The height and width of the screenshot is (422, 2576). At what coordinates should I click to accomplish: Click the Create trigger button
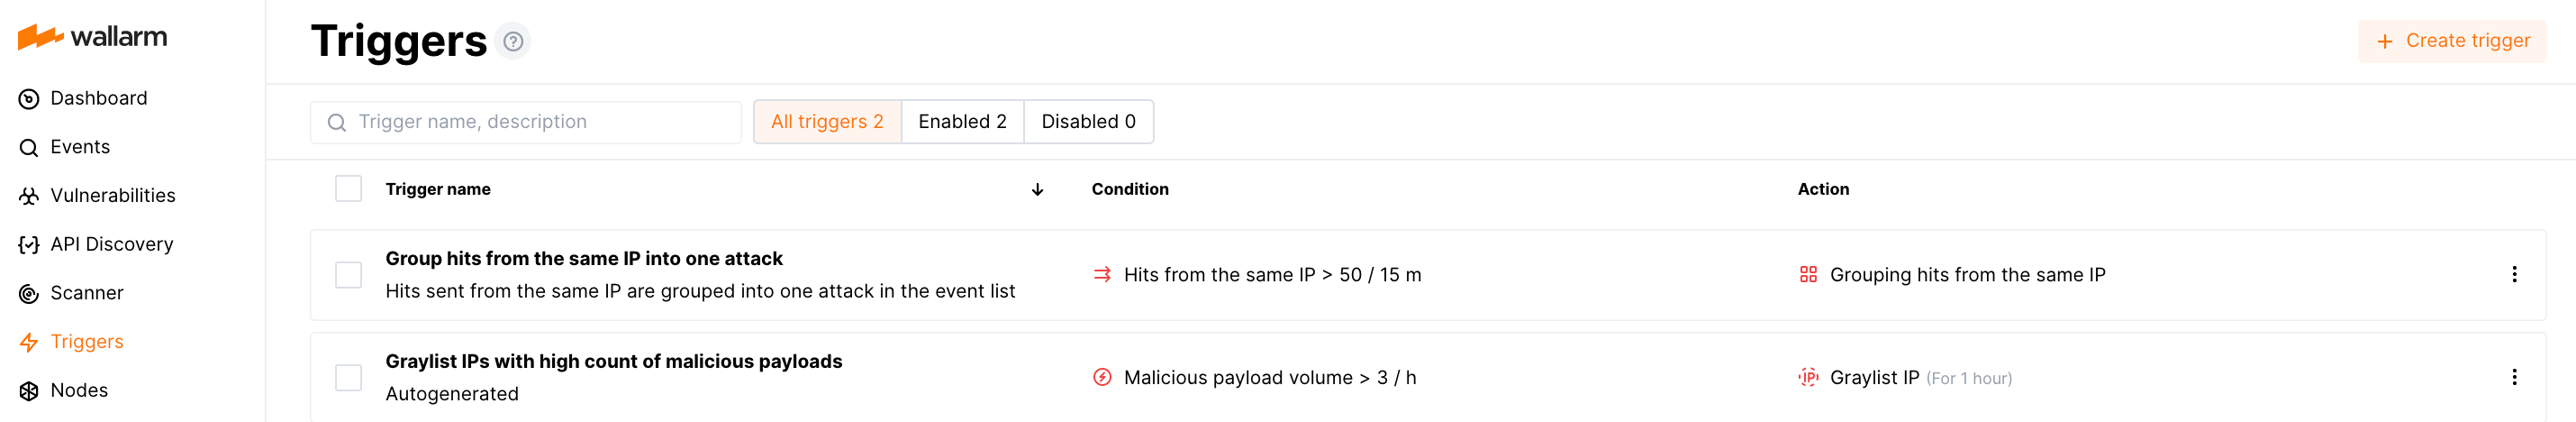coord(2452,41)
